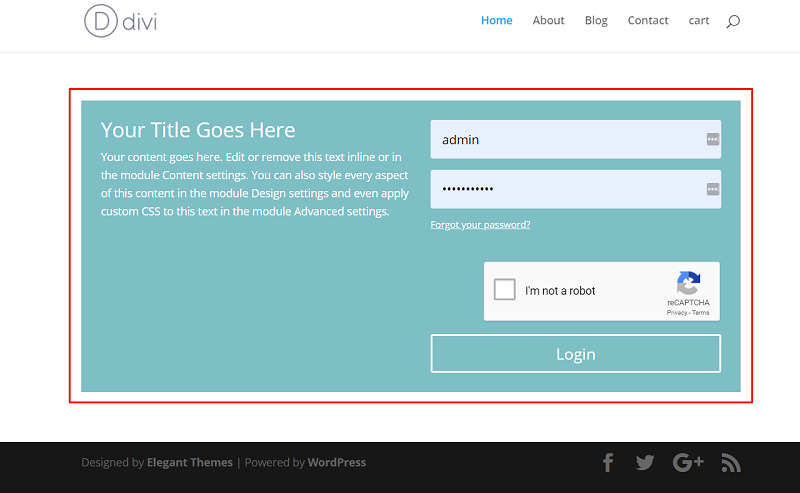Viewport: 800px width, 493px height.
Task: Focus the username field containing admin
Action: [x=576, y=139]
